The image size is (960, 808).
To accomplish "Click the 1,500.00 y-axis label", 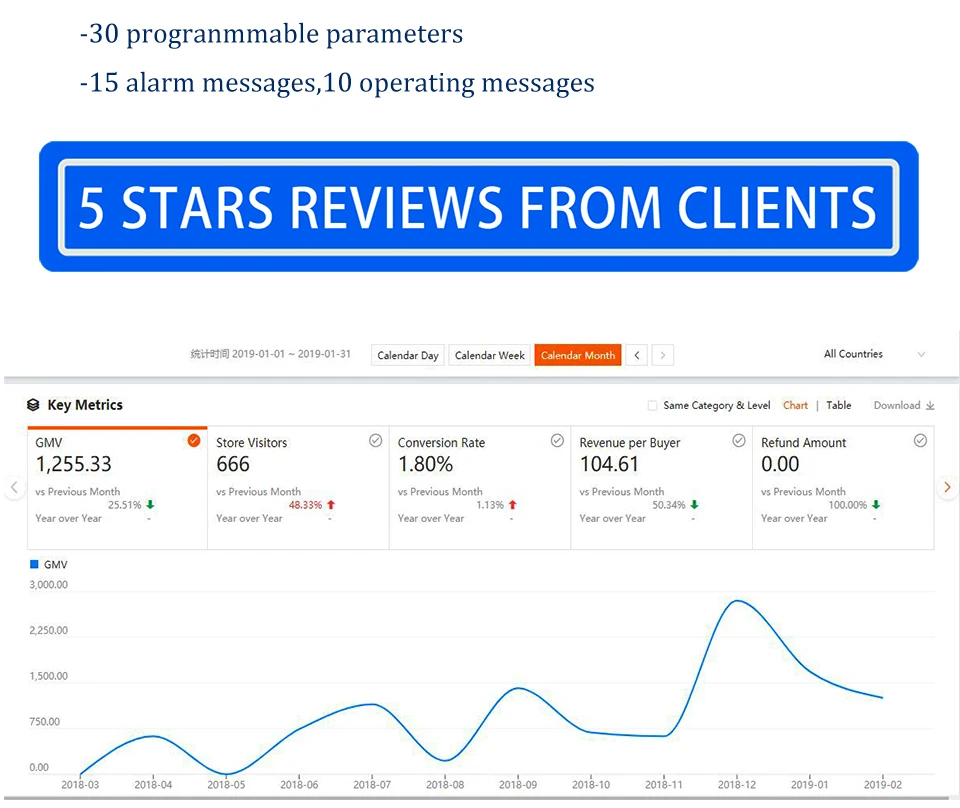I will point(48,676).
